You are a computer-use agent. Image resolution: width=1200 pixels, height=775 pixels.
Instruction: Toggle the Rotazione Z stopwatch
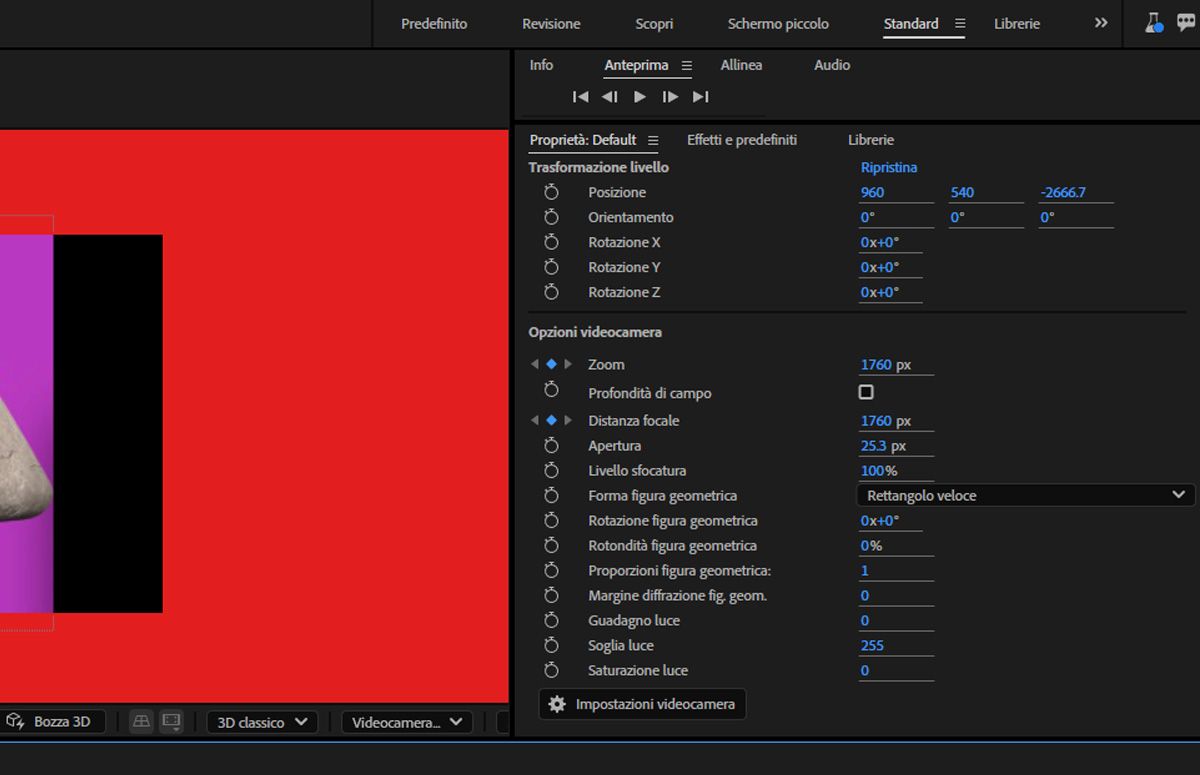[551, 292]
